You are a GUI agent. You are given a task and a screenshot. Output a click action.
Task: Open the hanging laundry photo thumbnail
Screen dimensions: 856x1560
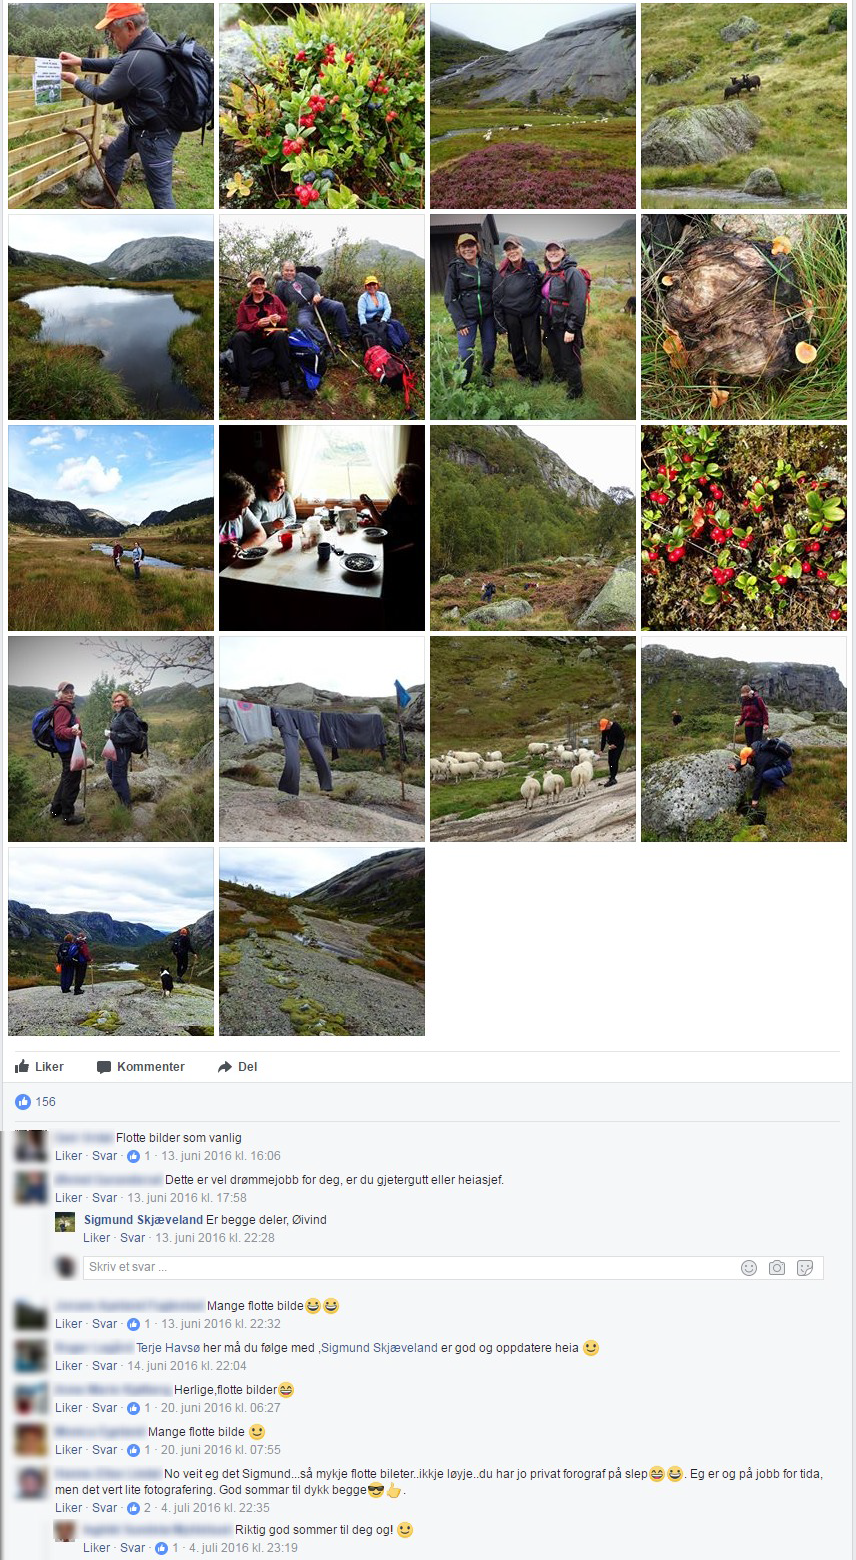click(x=322, y=739)
